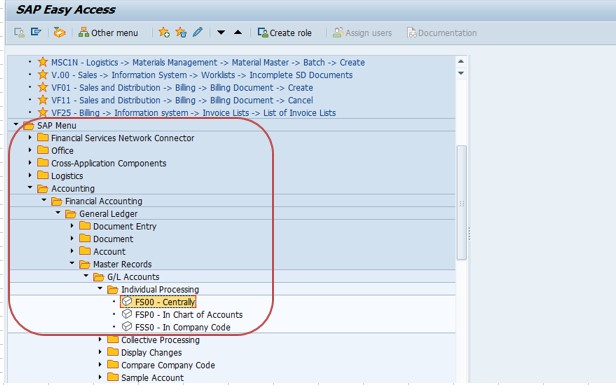
Task: Expand the Account folder arrow
Action: coord(72,251)
